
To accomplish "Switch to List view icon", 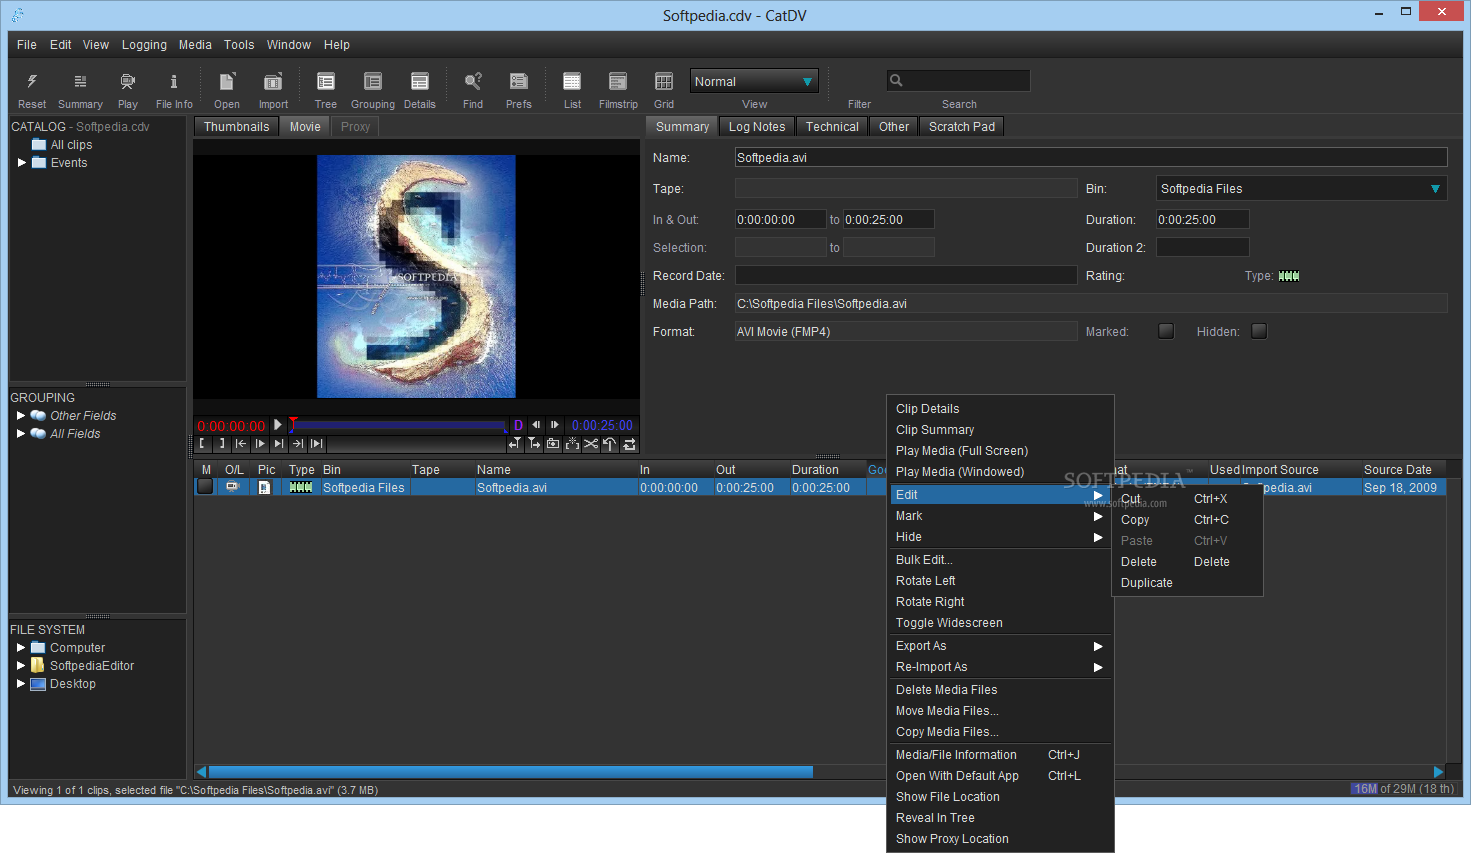I will click(572, 81).
